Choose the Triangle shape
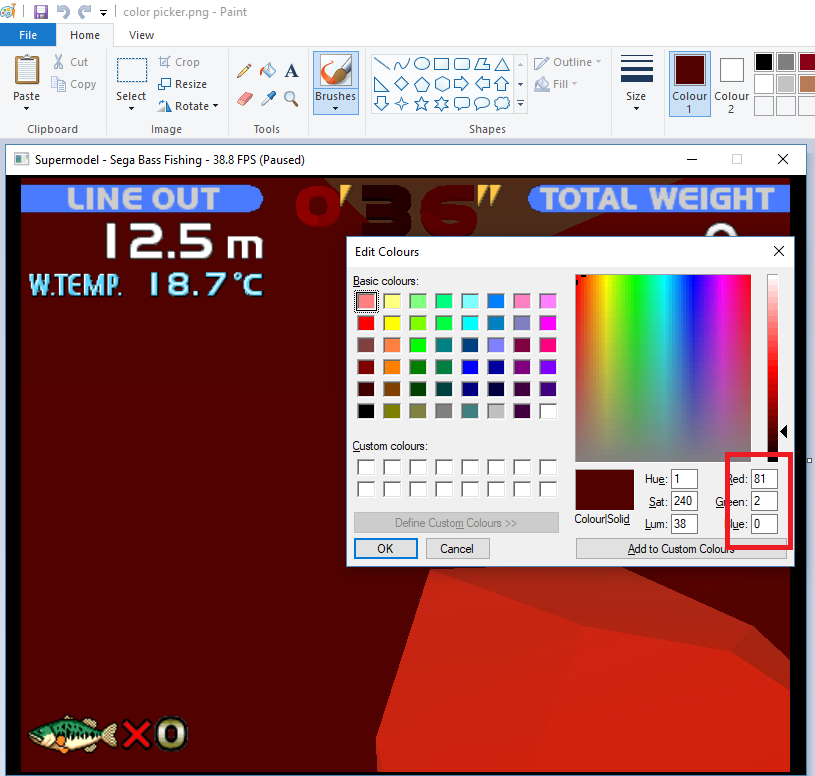The image size is (815, 776). click(502, 64)
